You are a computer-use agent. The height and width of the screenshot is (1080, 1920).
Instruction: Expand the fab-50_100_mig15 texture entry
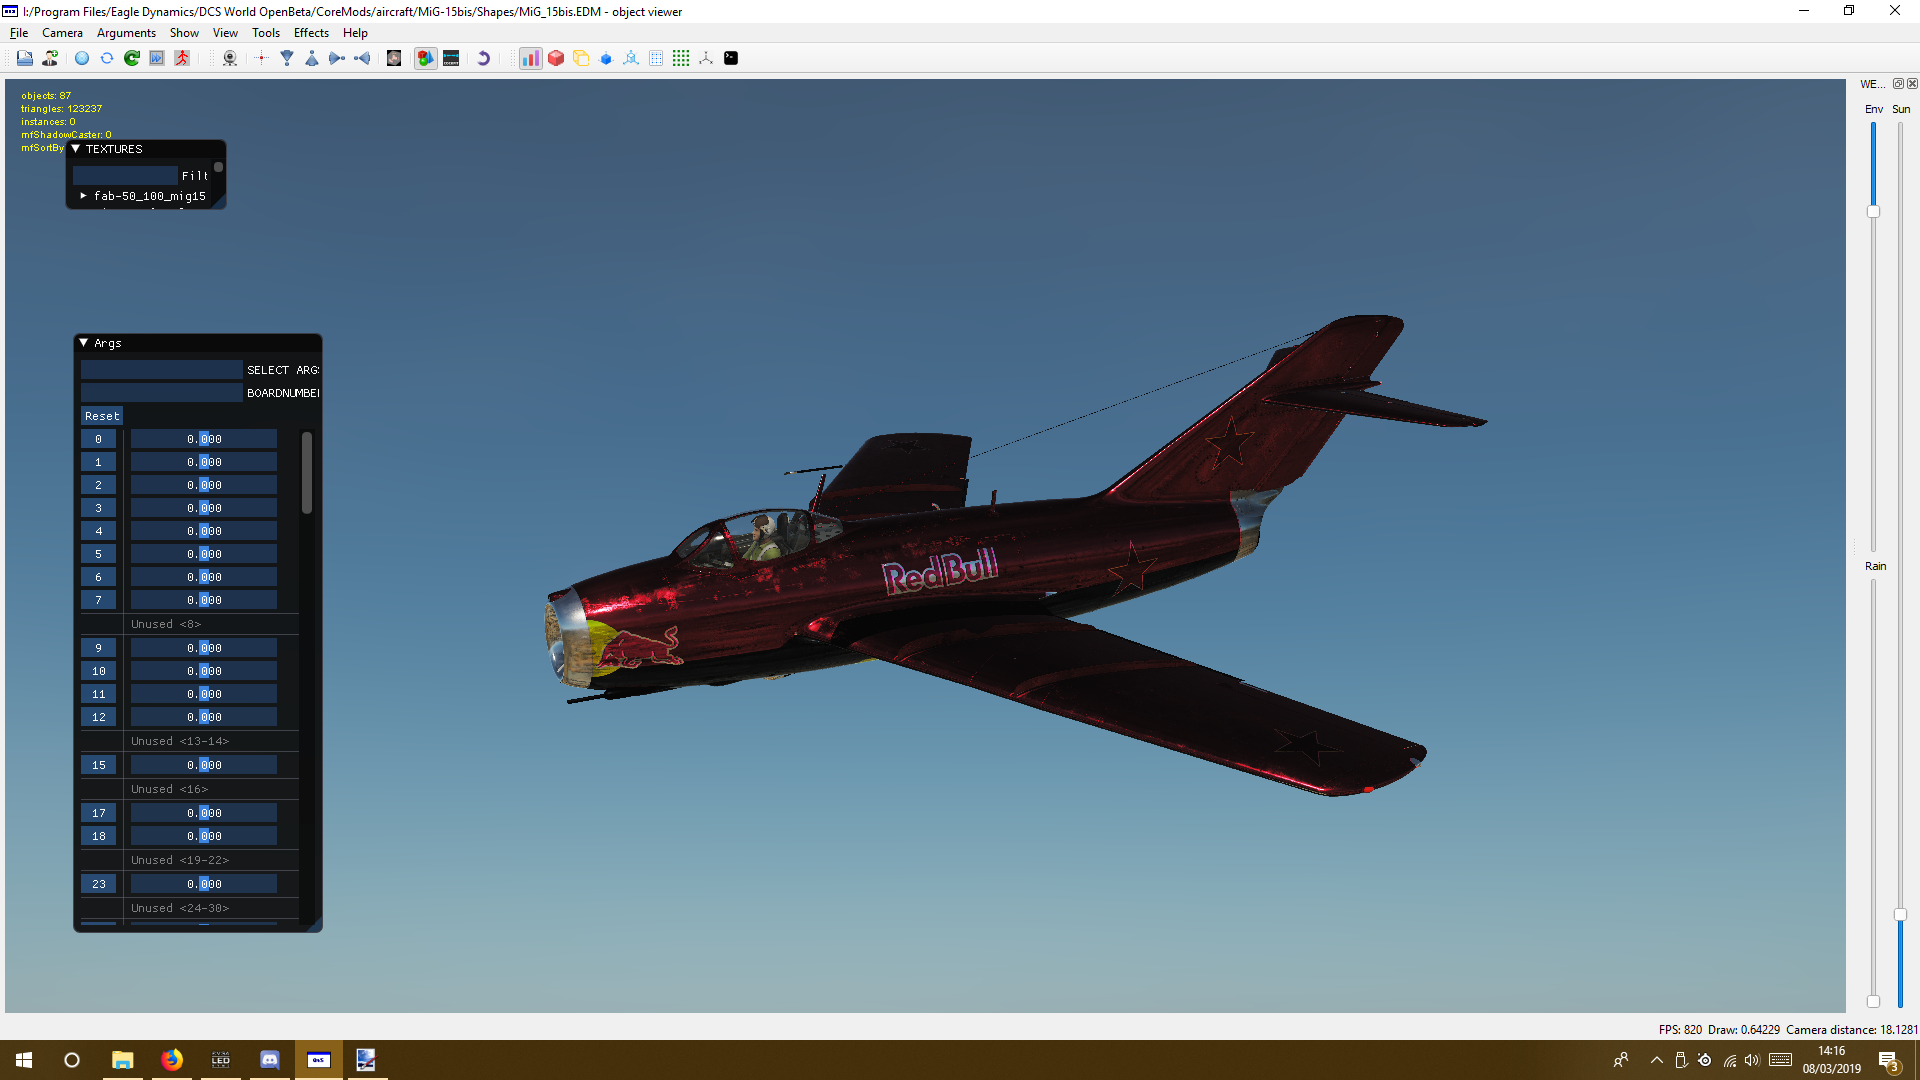[84, 196]
